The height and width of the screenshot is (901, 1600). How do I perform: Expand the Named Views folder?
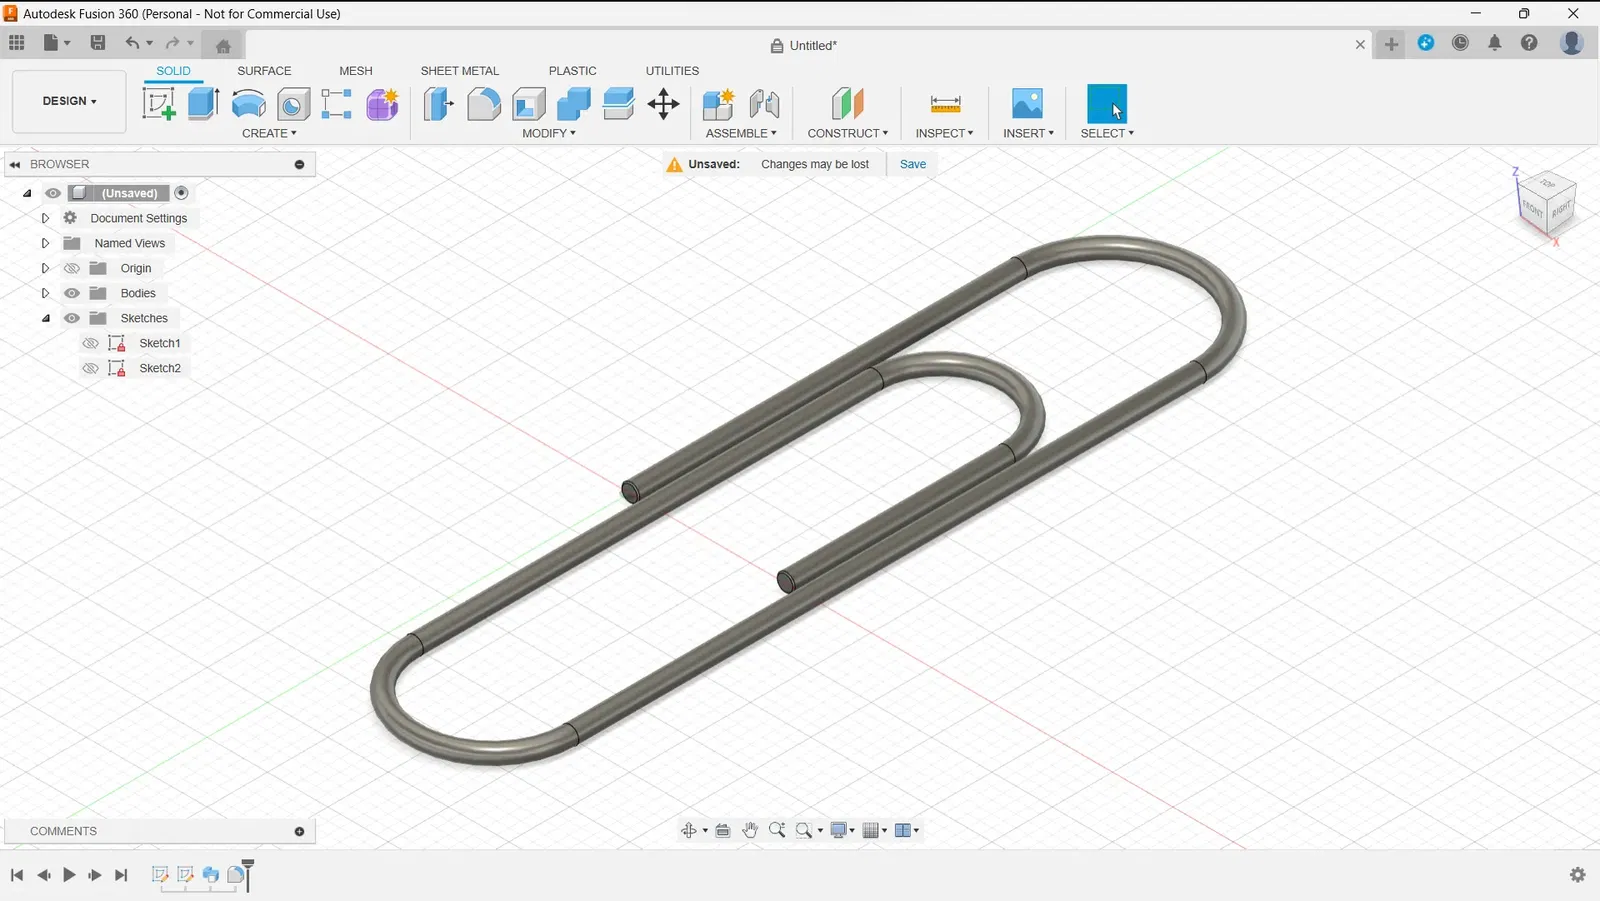pyautogui.click(x=45, y=243)
